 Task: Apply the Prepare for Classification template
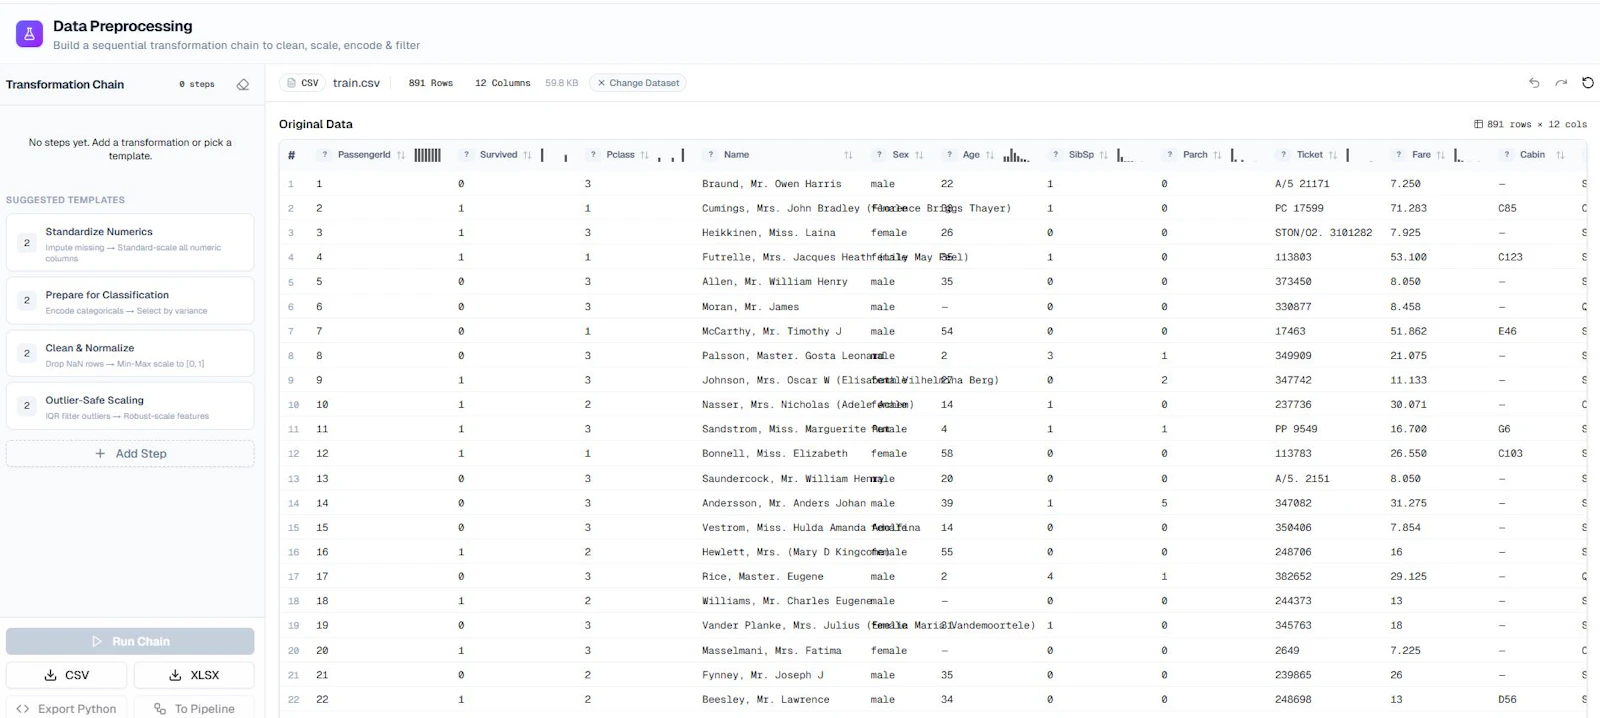(130, 301)
